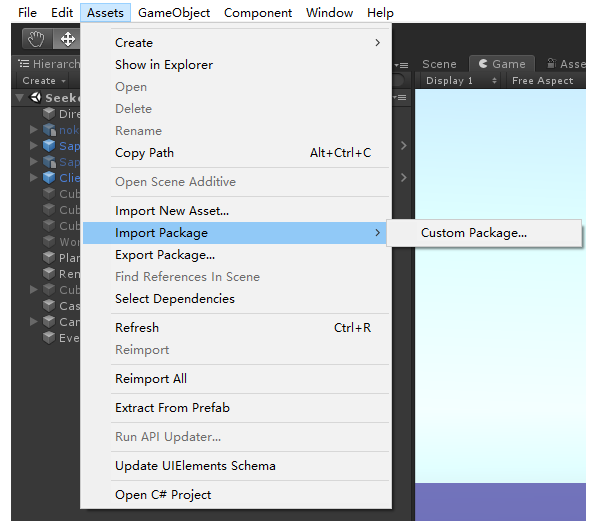Open the panel options menu icon near Scene tab
Image resolution: width=596 pixels, height=521 pixels.
point(401,65)
